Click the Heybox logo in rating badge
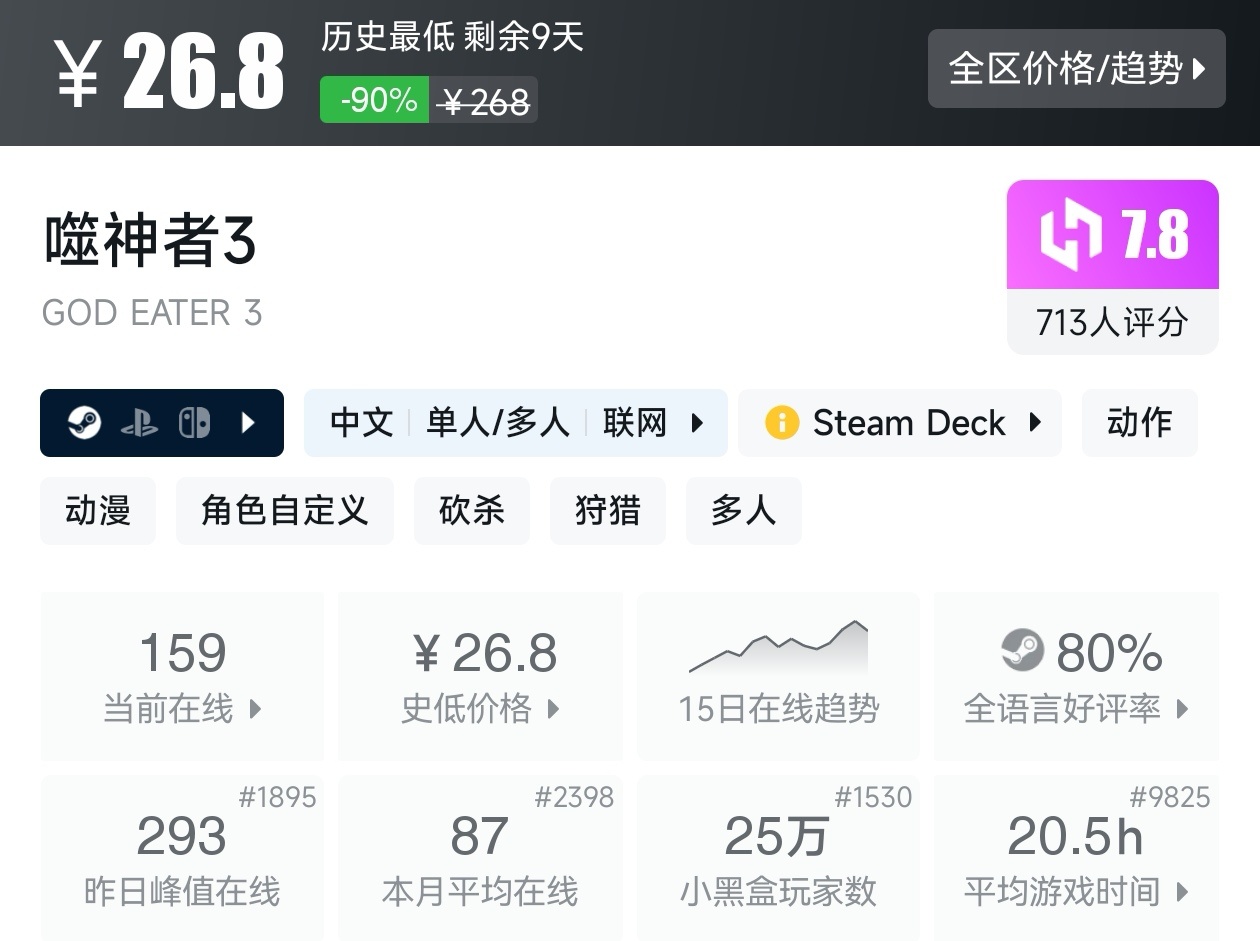 [1070, 234]
